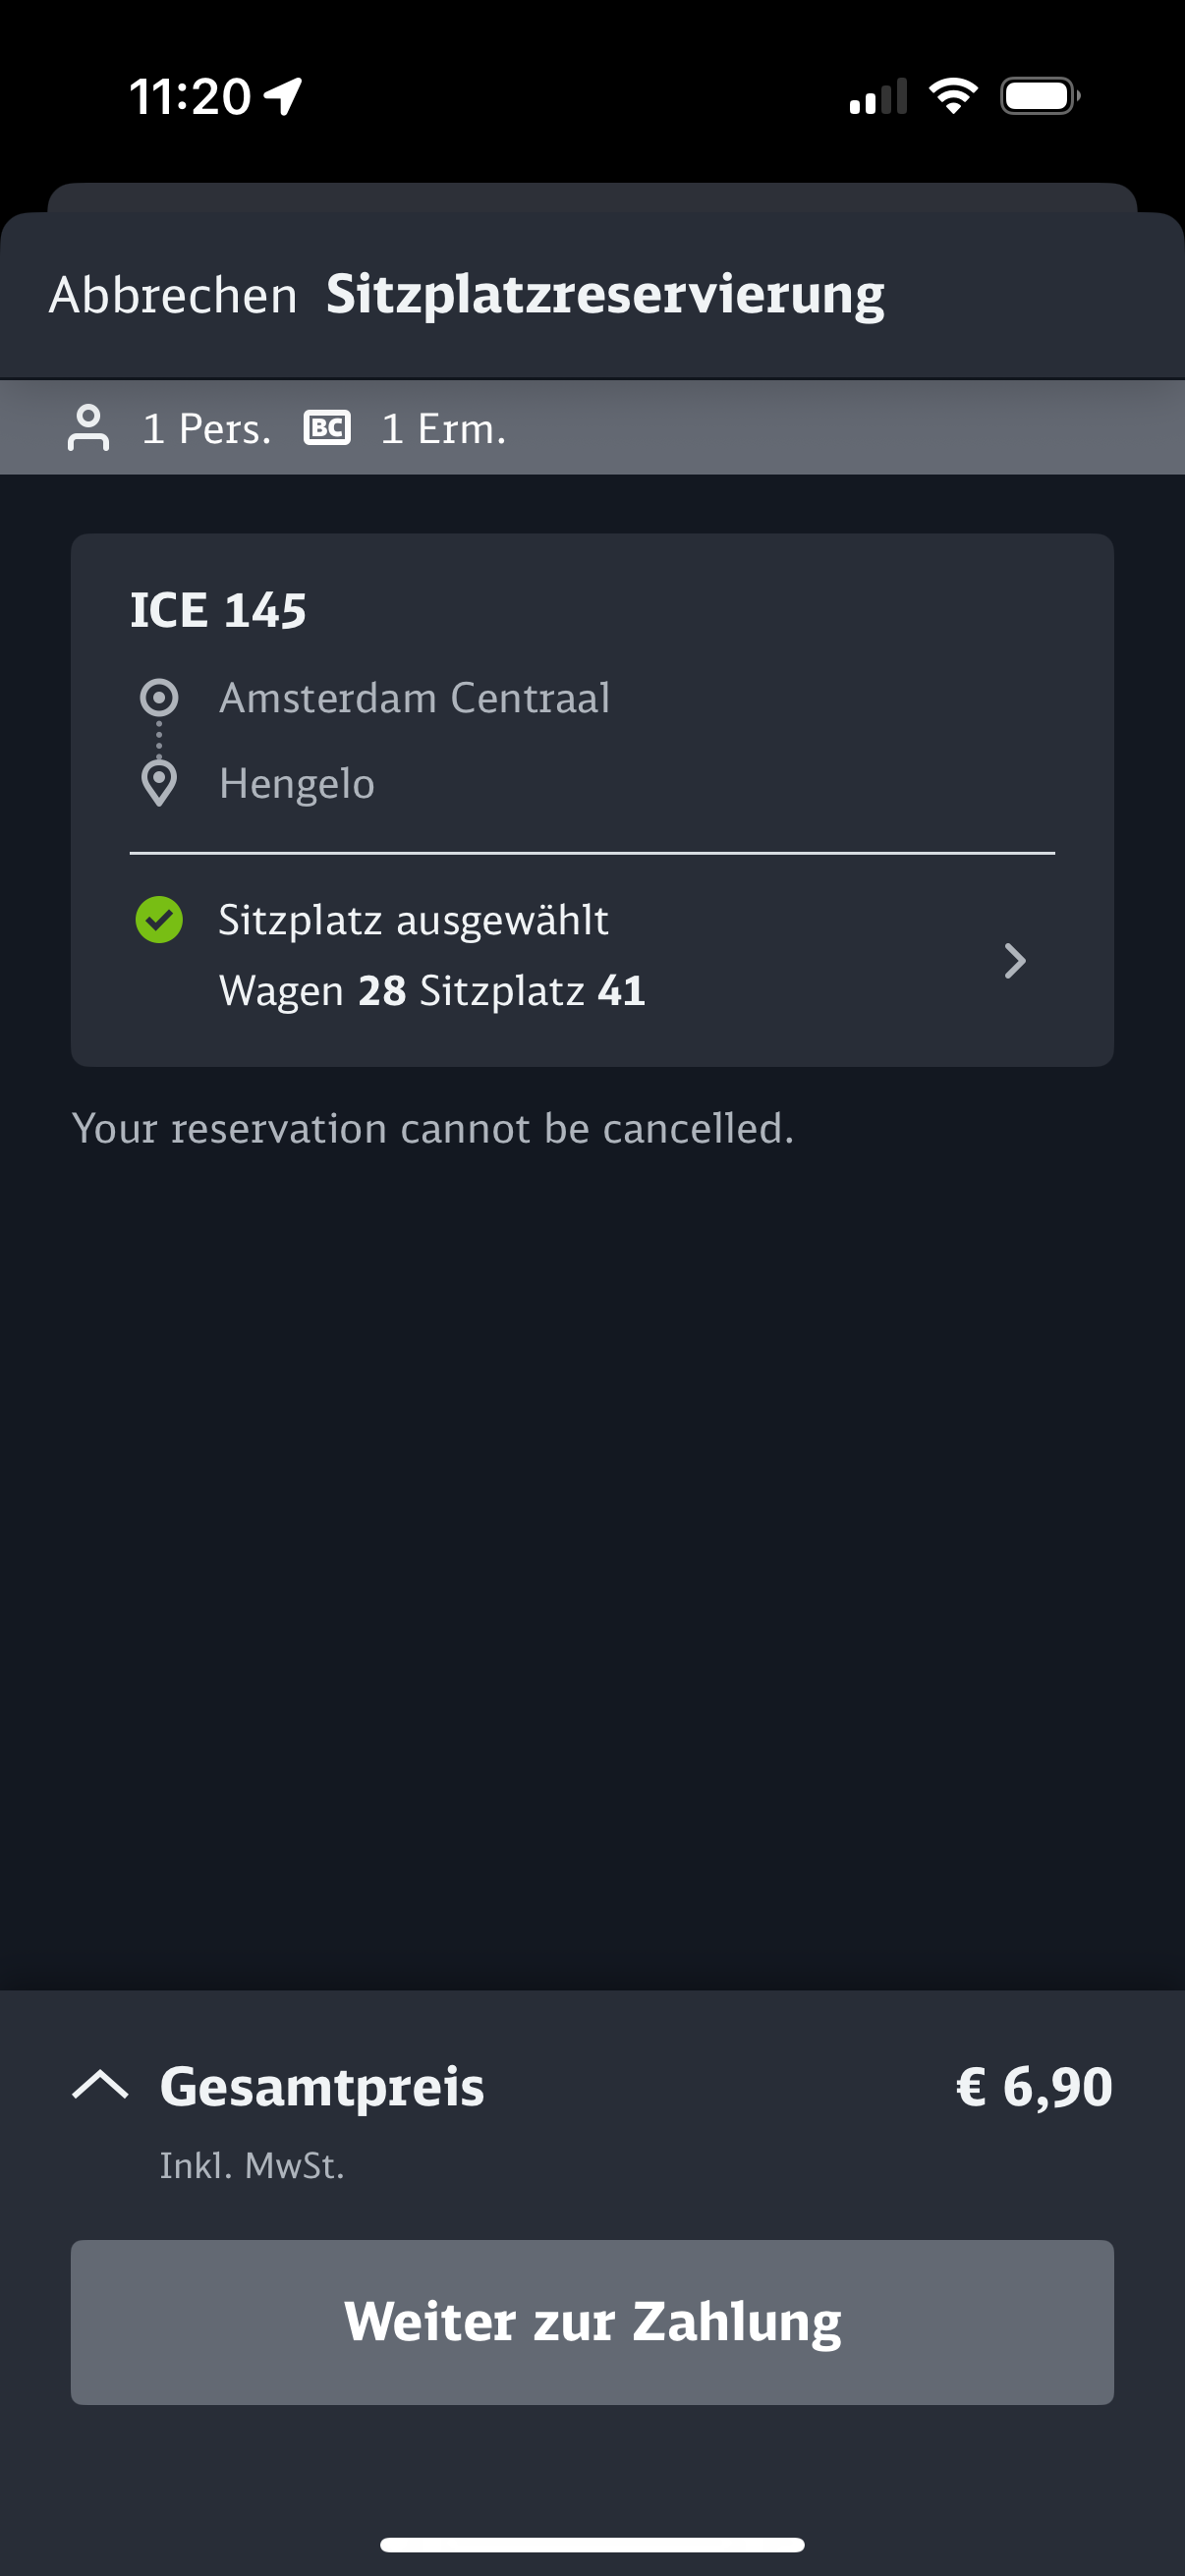
Task: Proceed with Weiter zur Zahlung
Action: 592,2321
